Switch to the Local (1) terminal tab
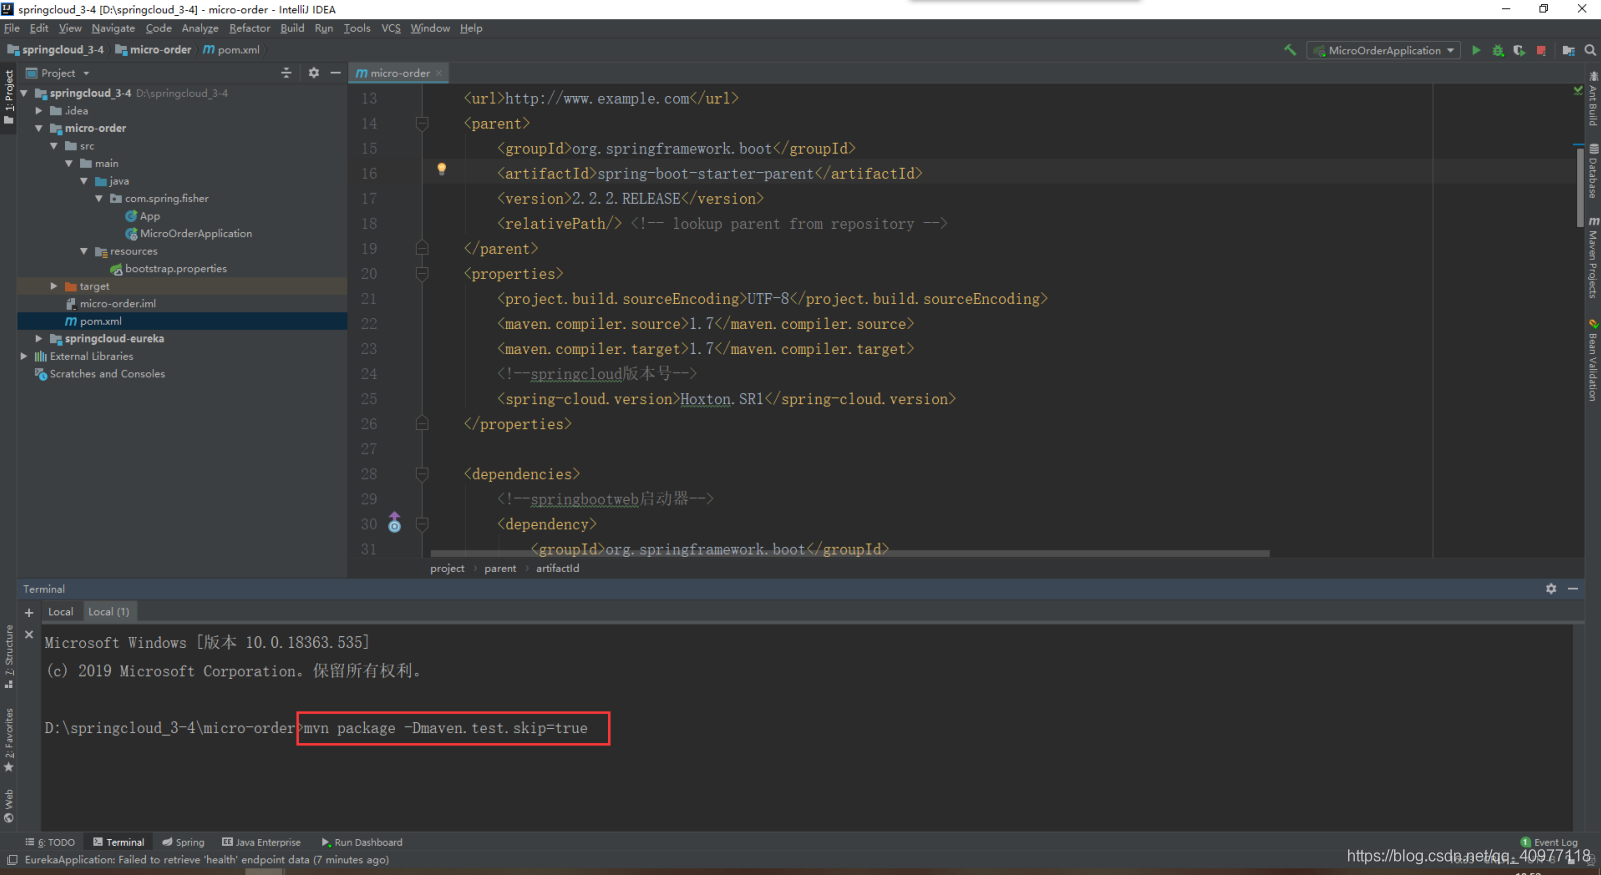Screen dimensions: 1601x875 click(108, 611)
